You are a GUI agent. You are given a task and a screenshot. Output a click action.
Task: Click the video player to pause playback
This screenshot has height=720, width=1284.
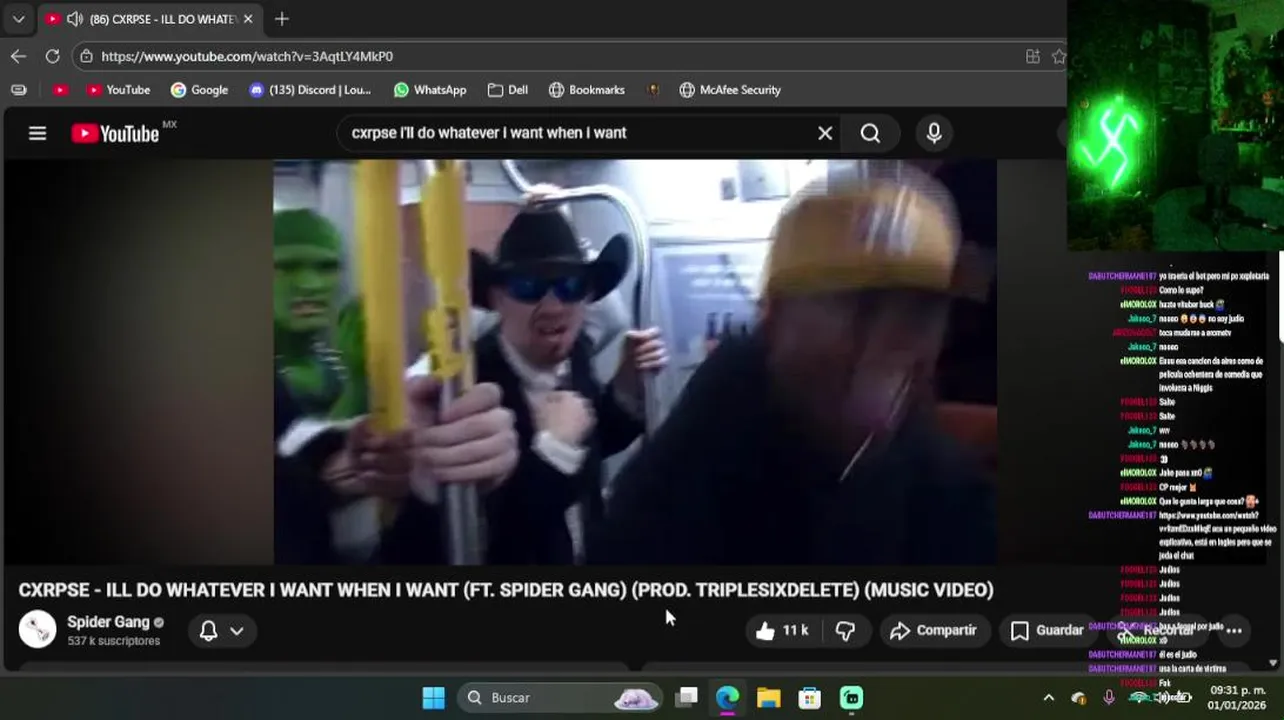(635, 362)
